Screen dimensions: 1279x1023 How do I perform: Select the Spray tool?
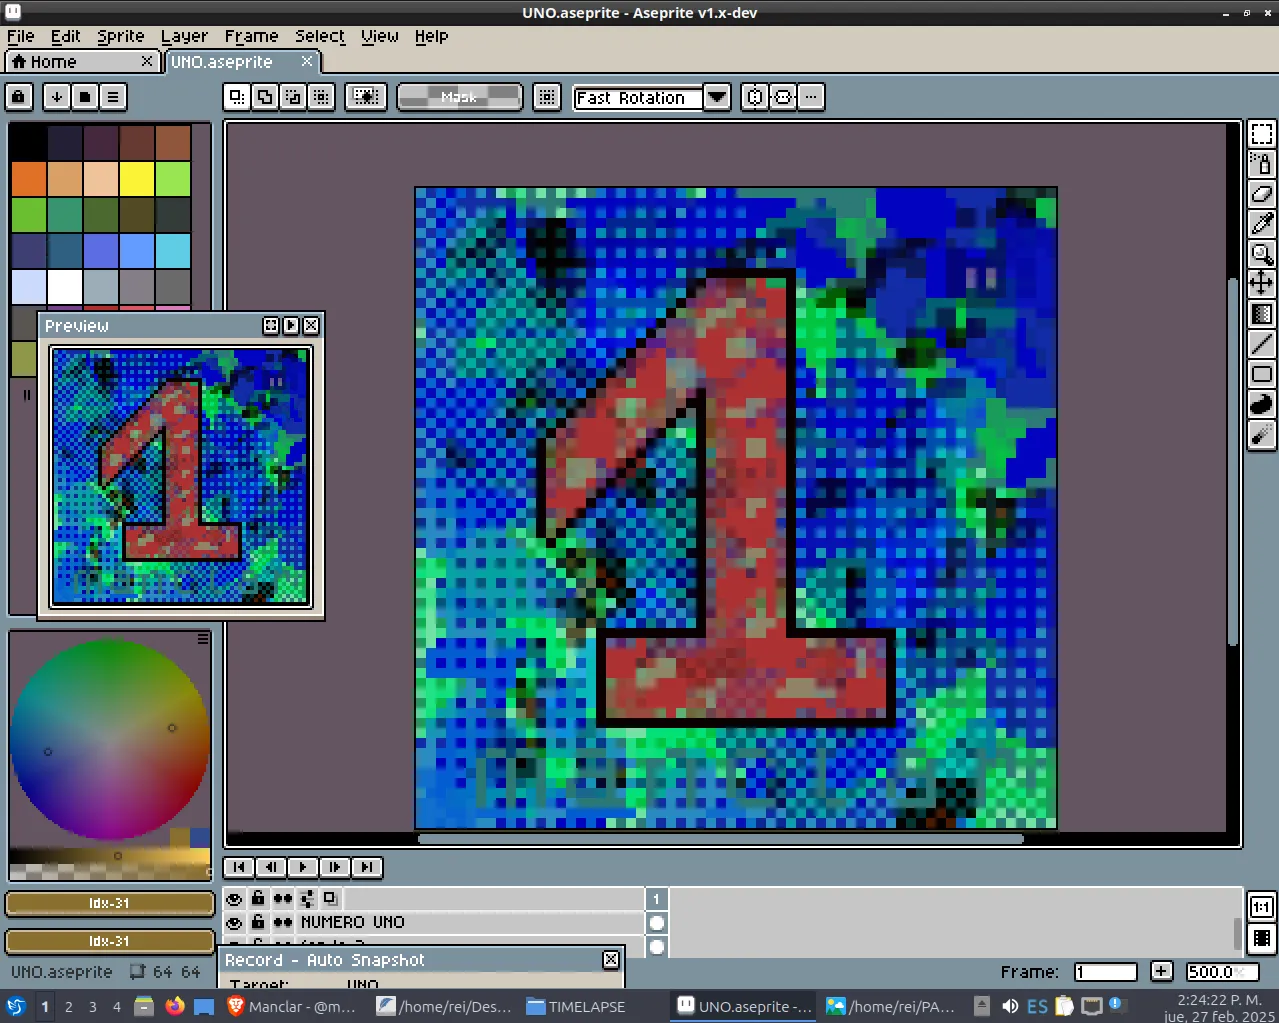tap(1262, 164)
